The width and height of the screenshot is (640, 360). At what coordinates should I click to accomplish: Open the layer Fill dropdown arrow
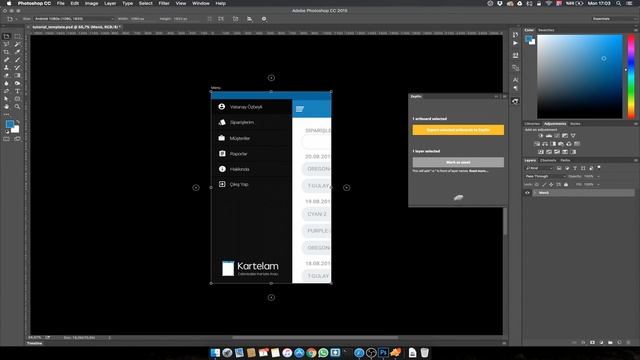click(598, 184)
